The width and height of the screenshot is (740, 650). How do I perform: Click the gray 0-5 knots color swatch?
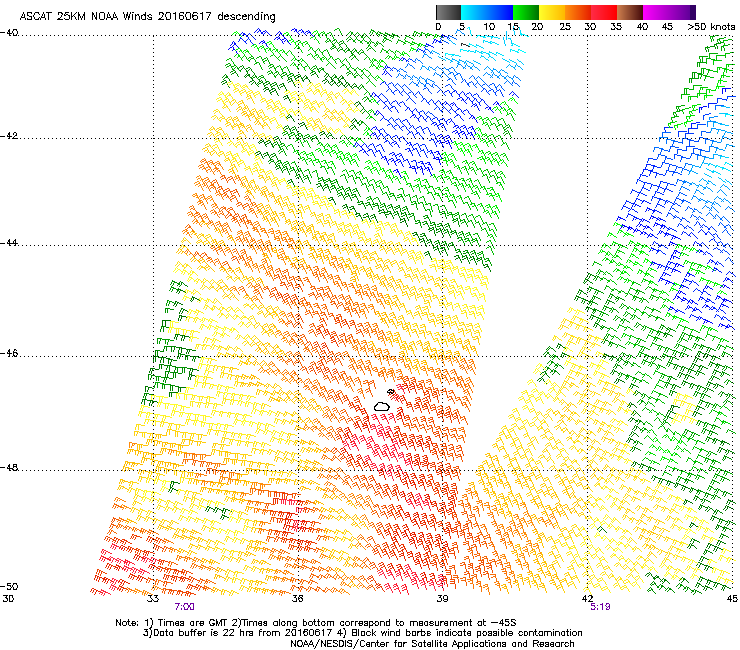click(448, 12)
